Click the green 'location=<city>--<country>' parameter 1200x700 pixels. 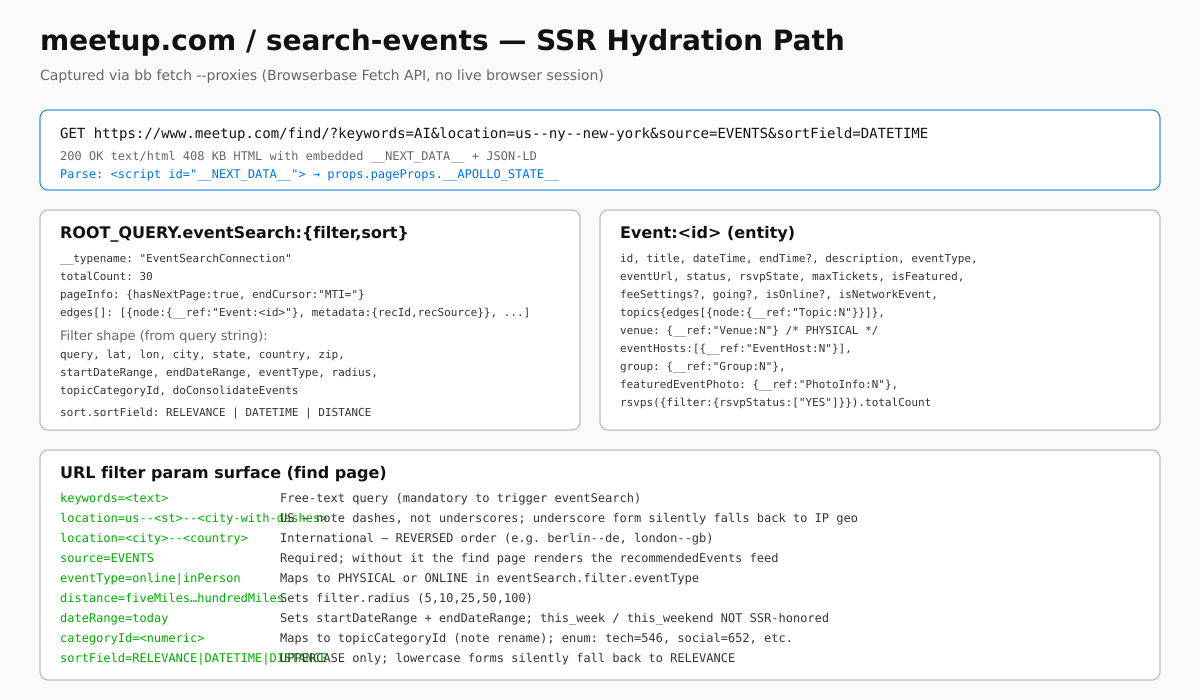154,538
